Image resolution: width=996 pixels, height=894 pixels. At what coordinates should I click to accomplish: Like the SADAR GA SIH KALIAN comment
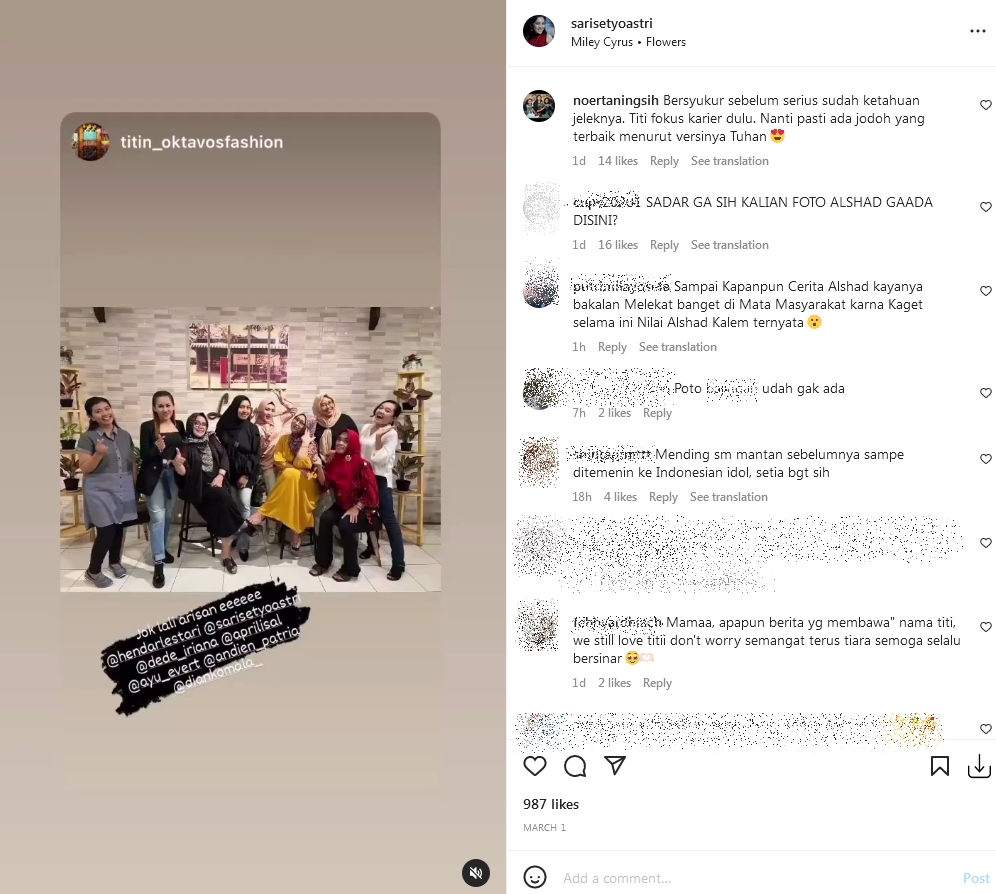985,207
